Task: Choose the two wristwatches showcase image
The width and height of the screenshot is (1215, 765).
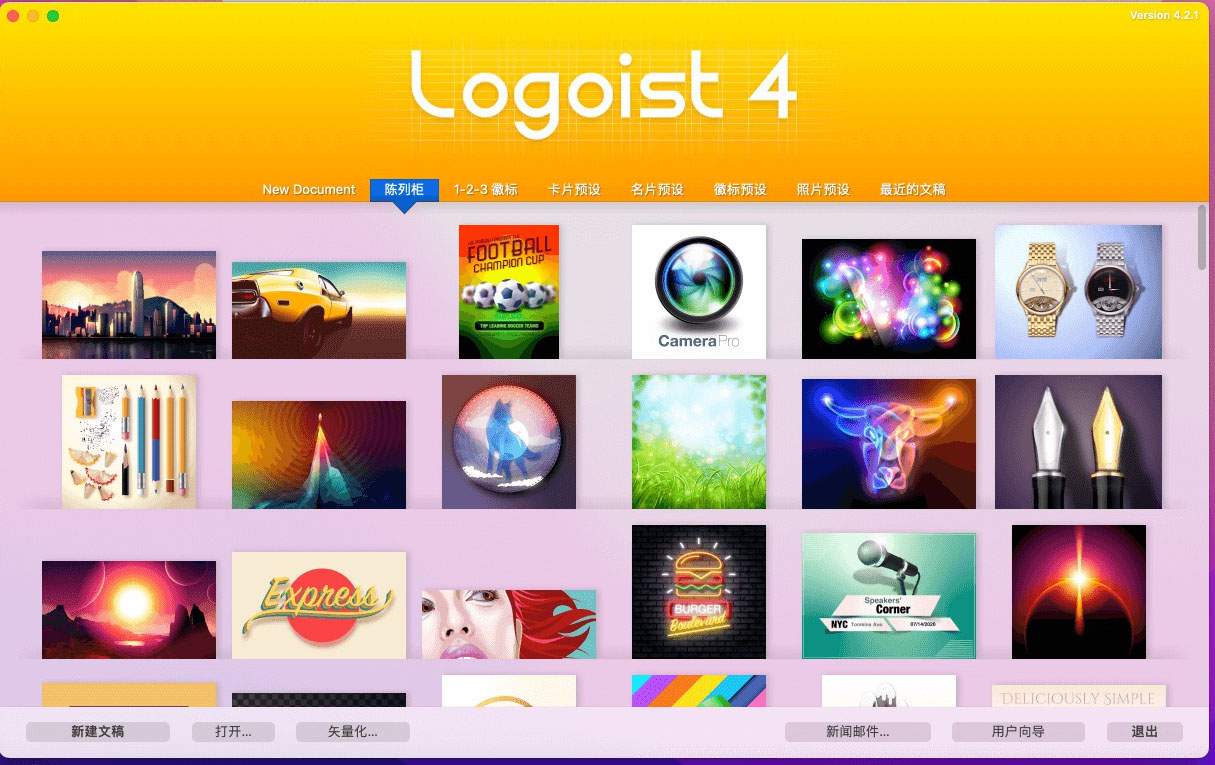Action: (1078, 291)
